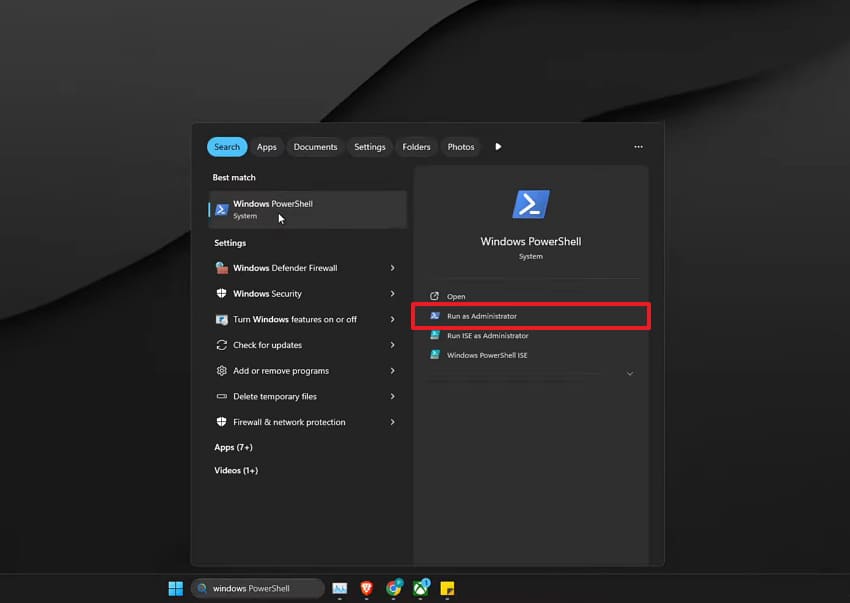
Task: Expand the actions list with down chevron
Action: tap(630, 374)
